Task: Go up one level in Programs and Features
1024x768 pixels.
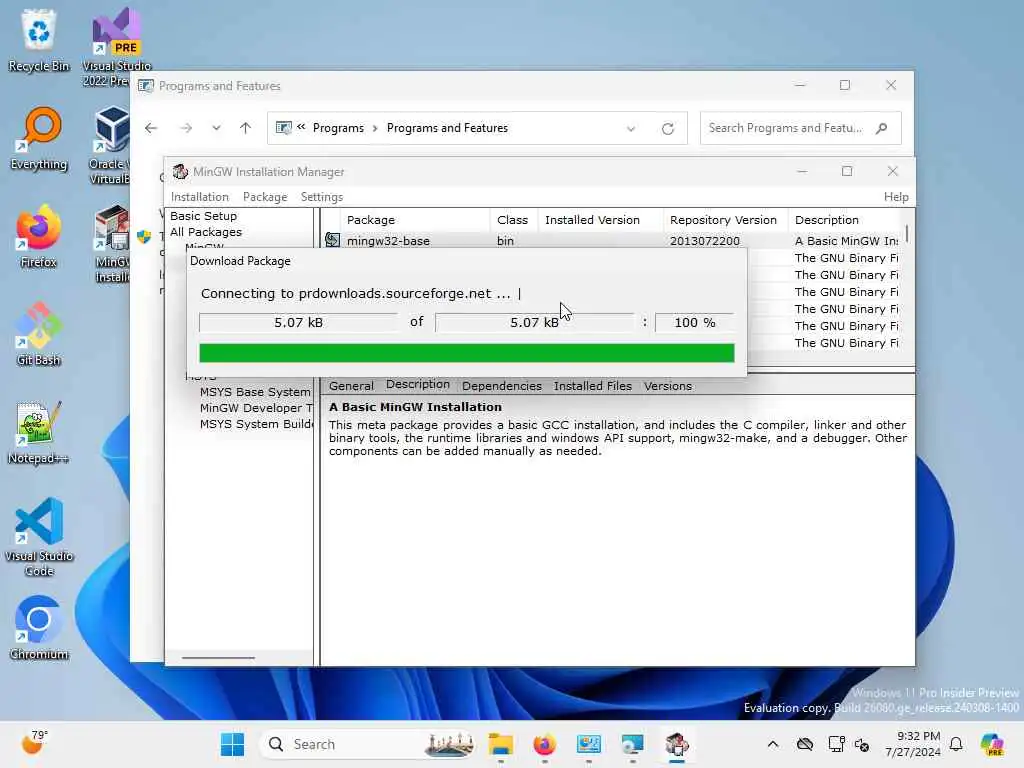Action: coord(246,128)
